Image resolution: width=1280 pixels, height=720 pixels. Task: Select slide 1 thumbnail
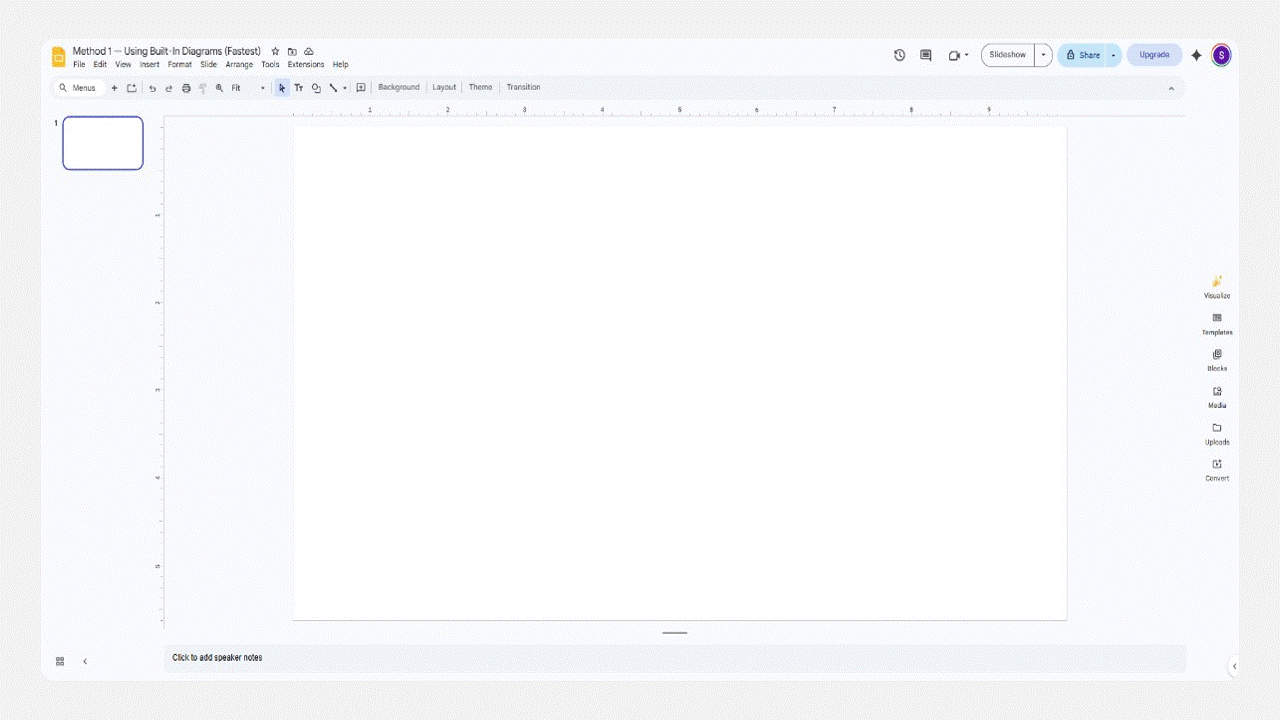103,143
